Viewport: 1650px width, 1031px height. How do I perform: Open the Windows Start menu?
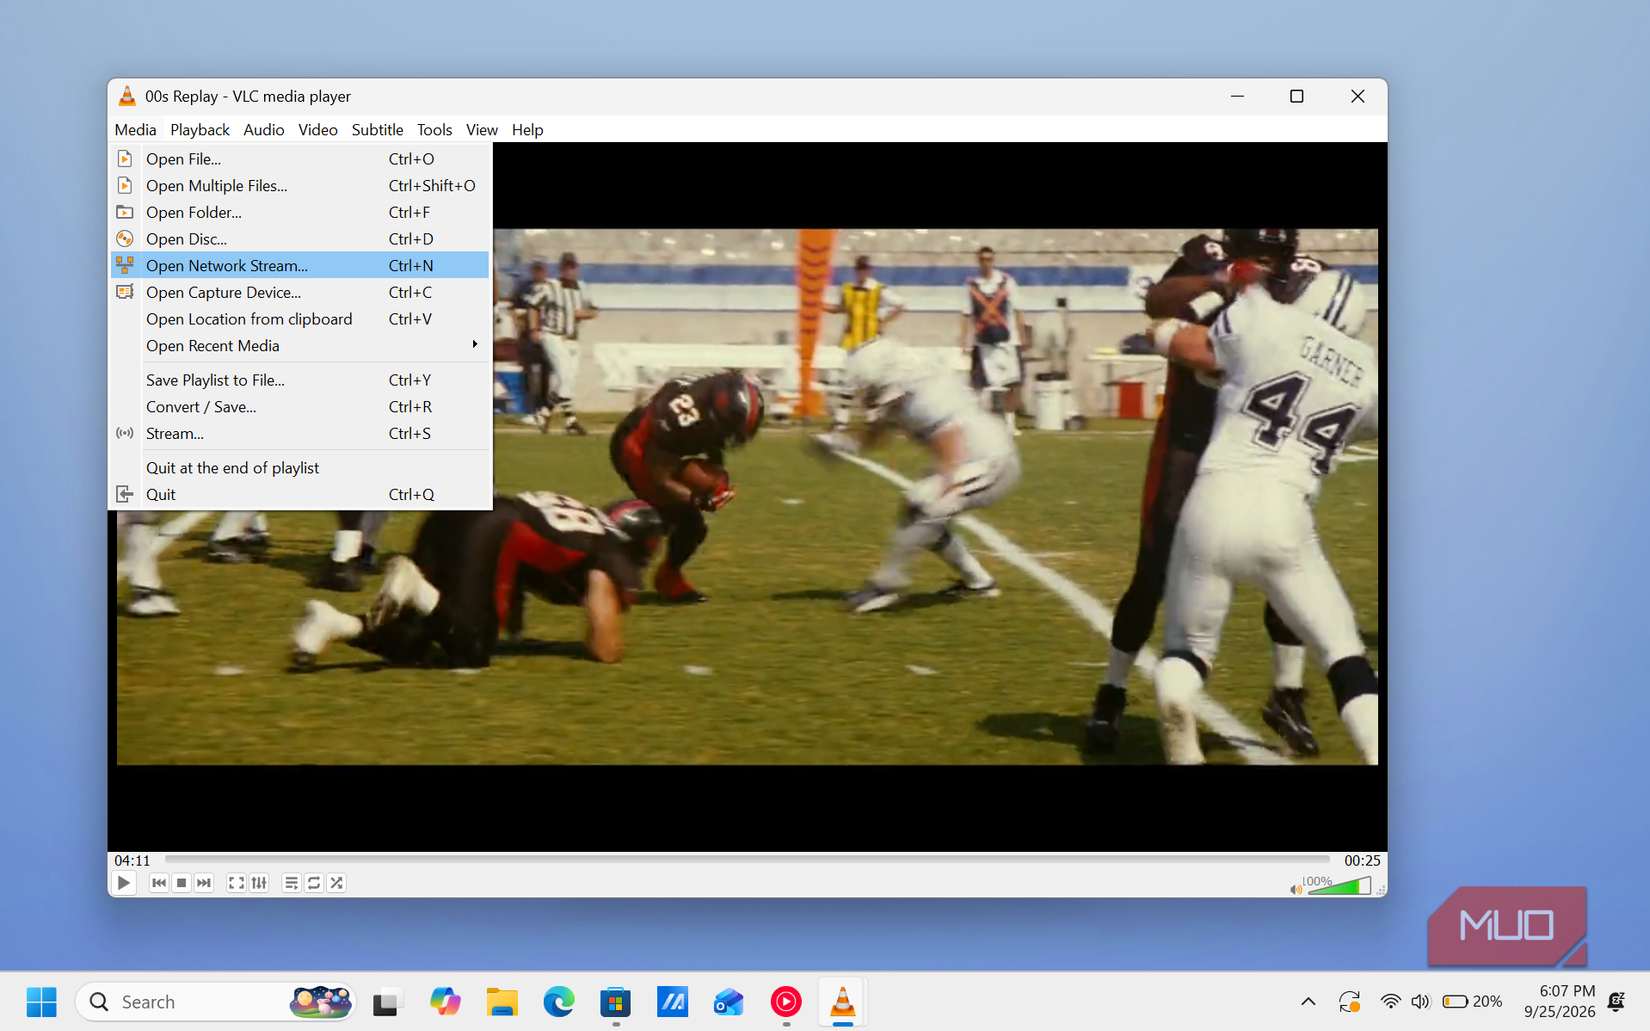pos(42,1001)
